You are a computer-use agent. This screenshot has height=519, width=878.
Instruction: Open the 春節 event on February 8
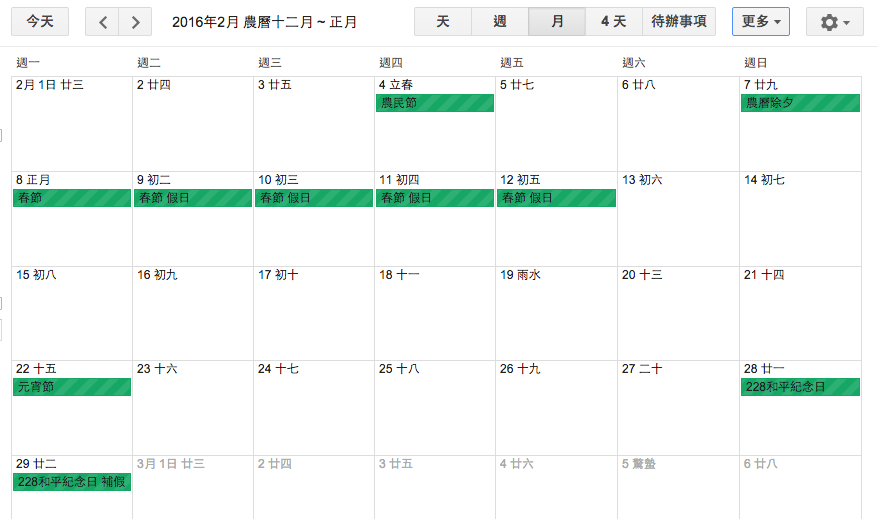pyautogui.click(x=72, y=198)
